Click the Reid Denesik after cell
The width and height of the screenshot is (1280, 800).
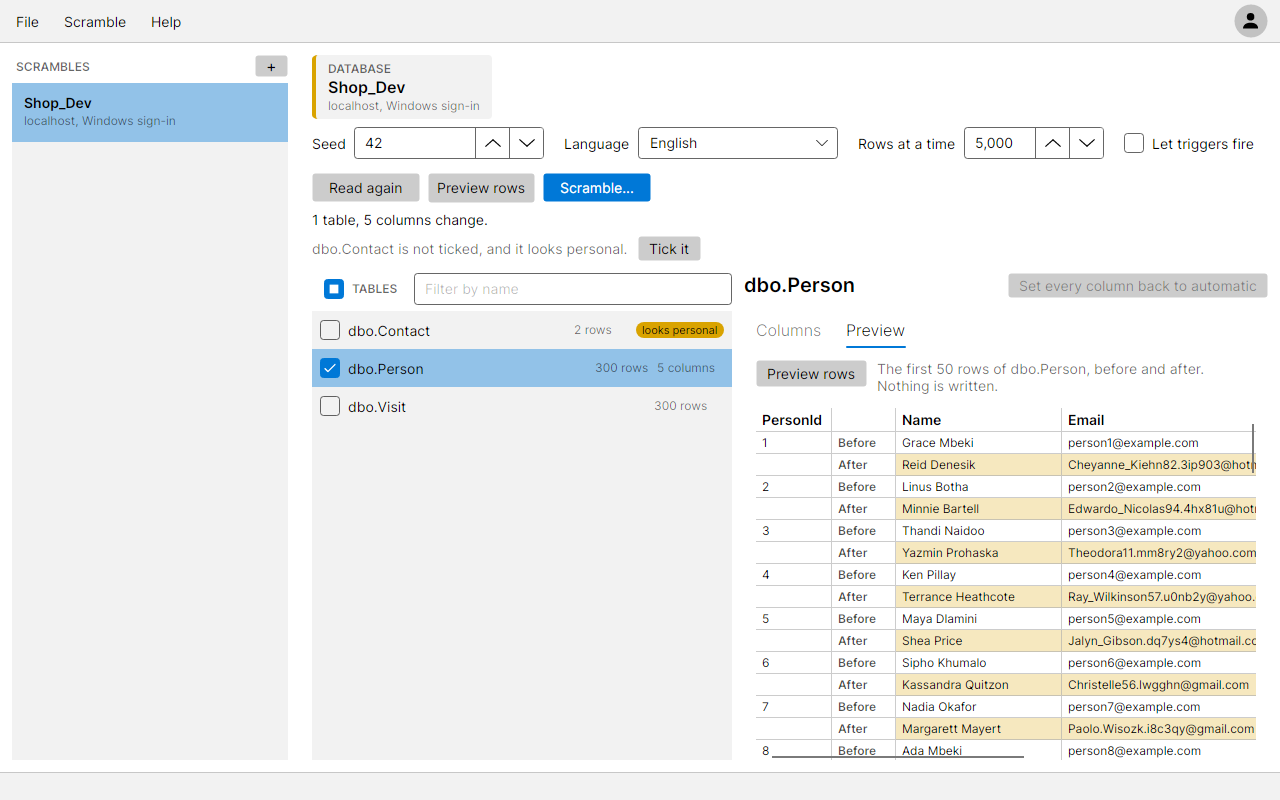point(978,465)
